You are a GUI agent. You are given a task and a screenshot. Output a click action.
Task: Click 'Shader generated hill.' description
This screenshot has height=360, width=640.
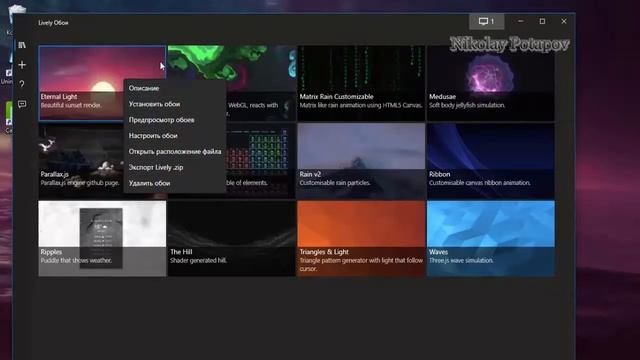198,260
